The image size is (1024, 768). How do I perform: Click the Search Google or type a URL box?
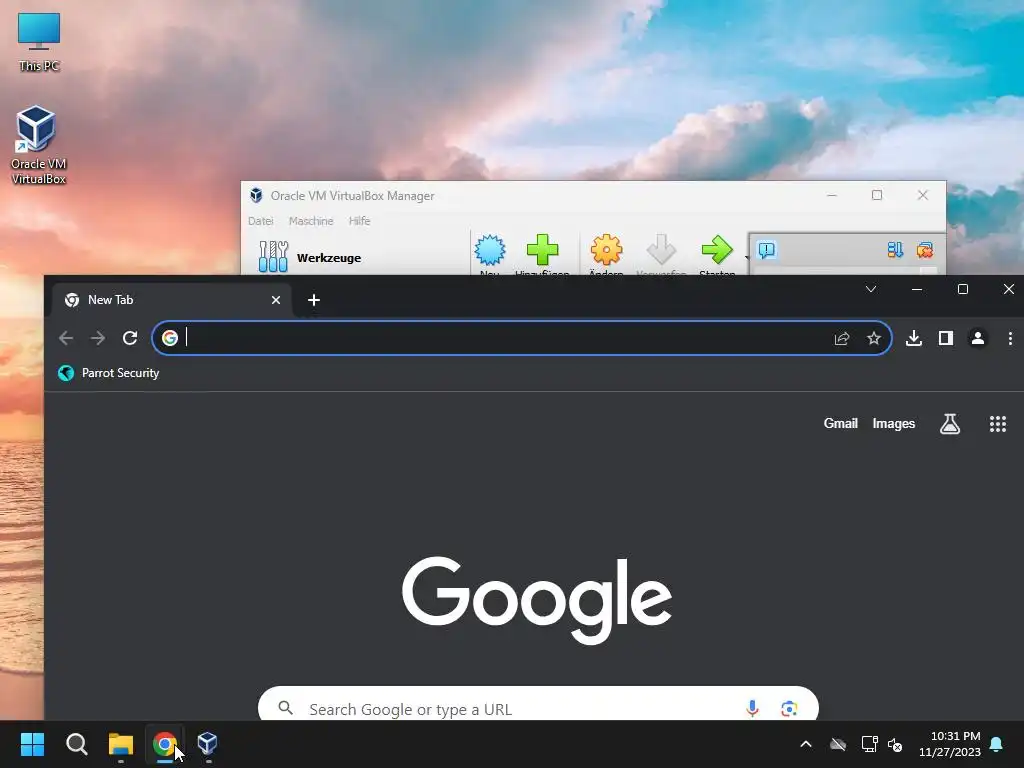538,705
